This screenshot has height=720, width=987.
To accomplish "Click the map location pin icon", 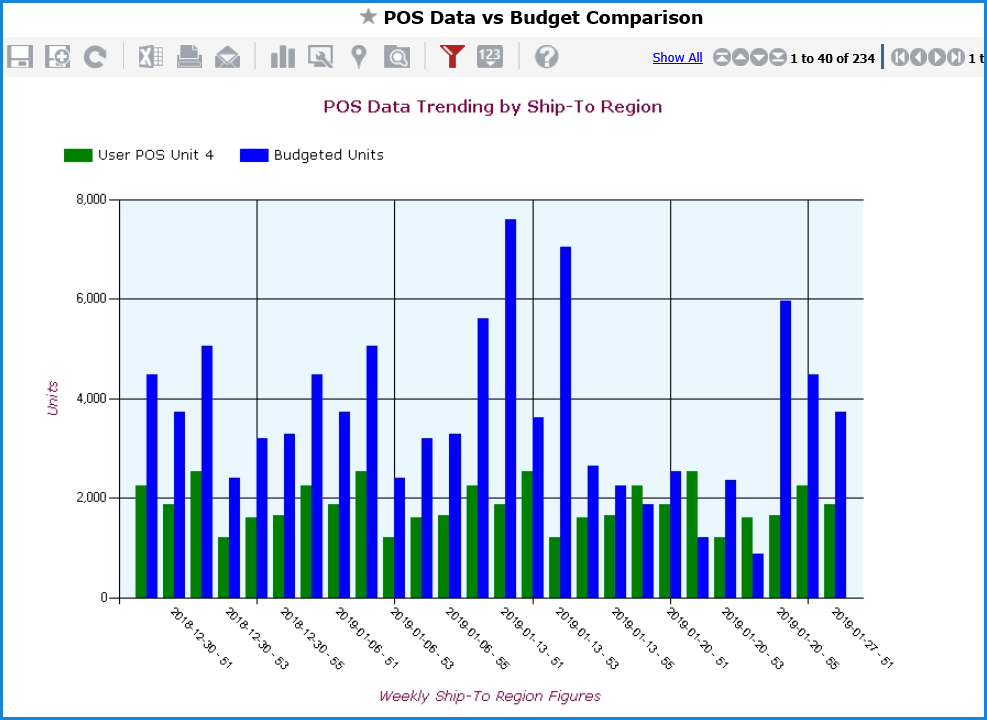I will tap(358, 57).
